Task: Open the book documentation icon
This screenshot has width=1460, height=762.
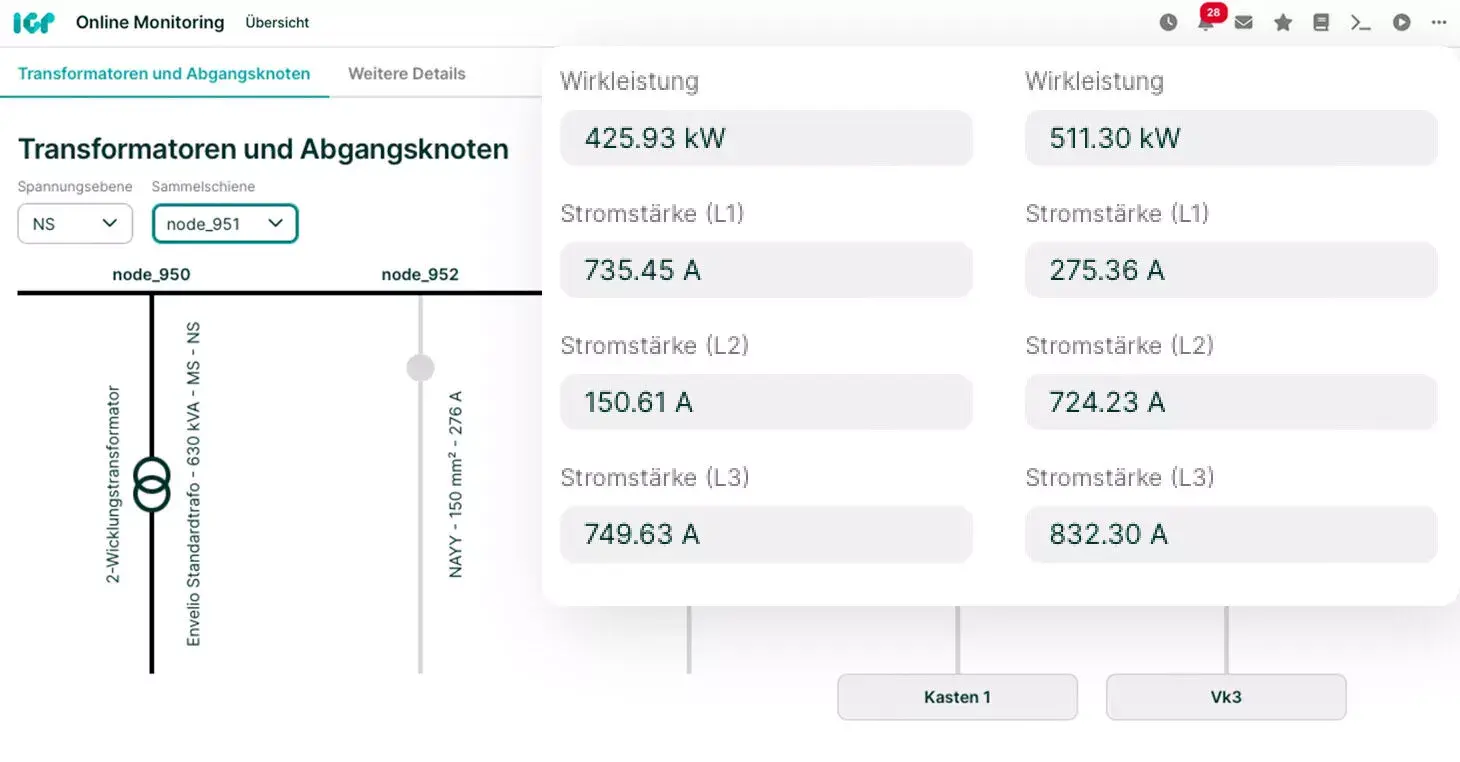Action: point(1321,22)
